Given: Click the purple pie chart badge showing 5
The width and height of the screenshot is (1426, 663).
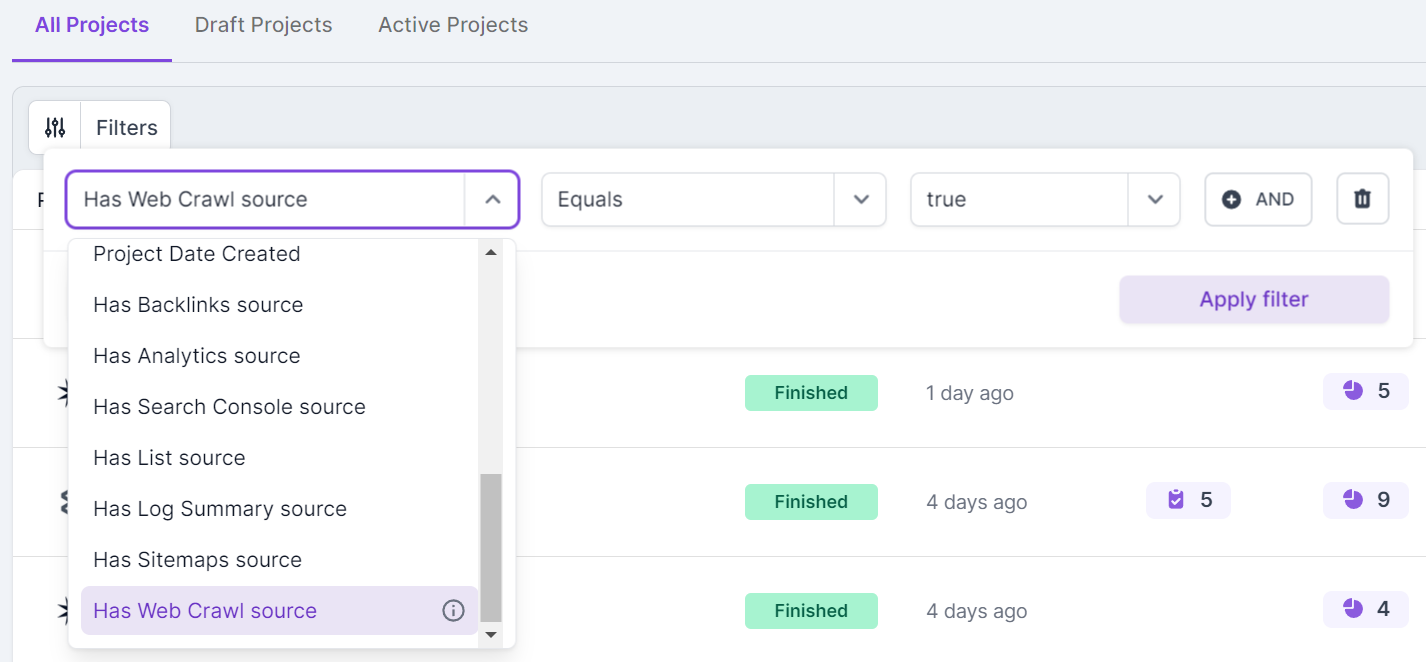Looking at the screenshot, I should [1365, 391].
